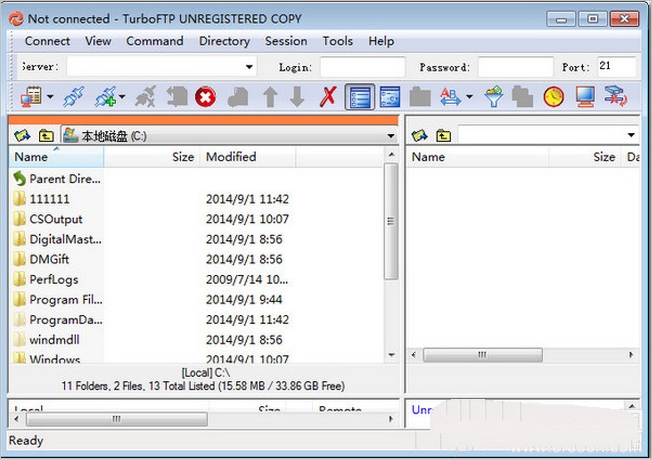This screenshot has width=652, height=459.
Task: Click the local list scroll-up arrow
Action: click(x=391, y=155)
